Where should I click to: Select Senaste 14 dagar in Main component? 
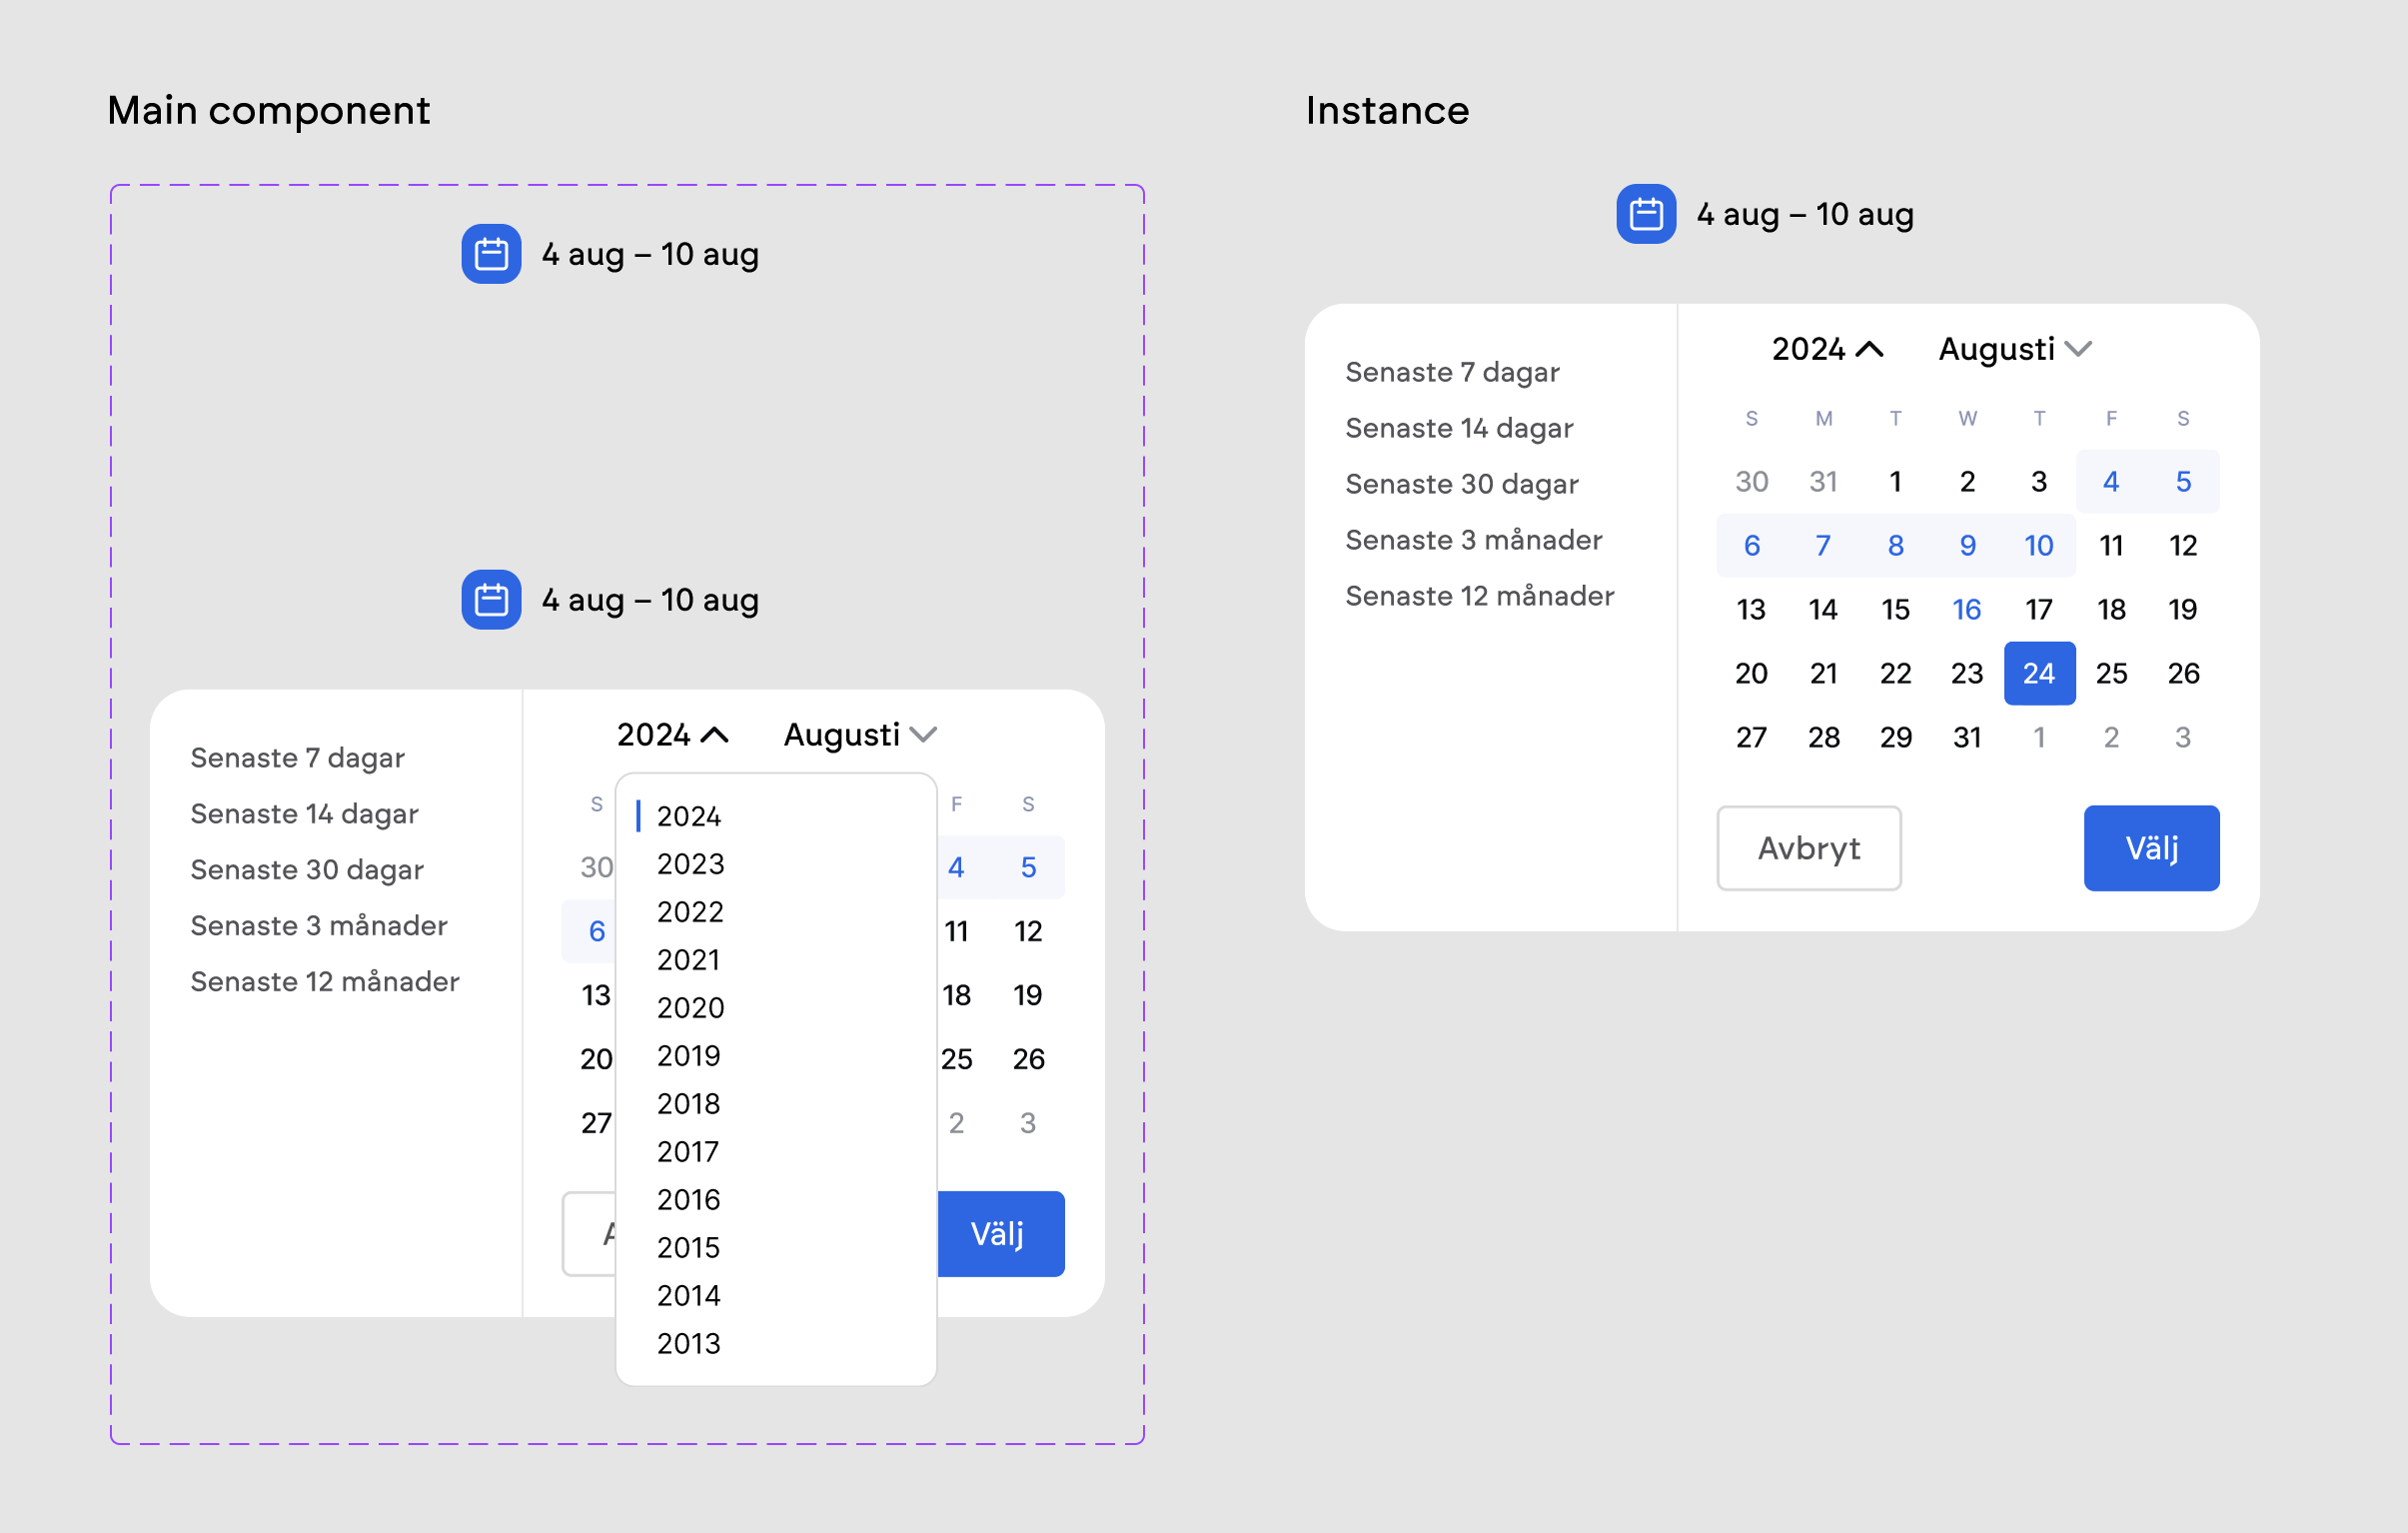(x=304, y=814)
